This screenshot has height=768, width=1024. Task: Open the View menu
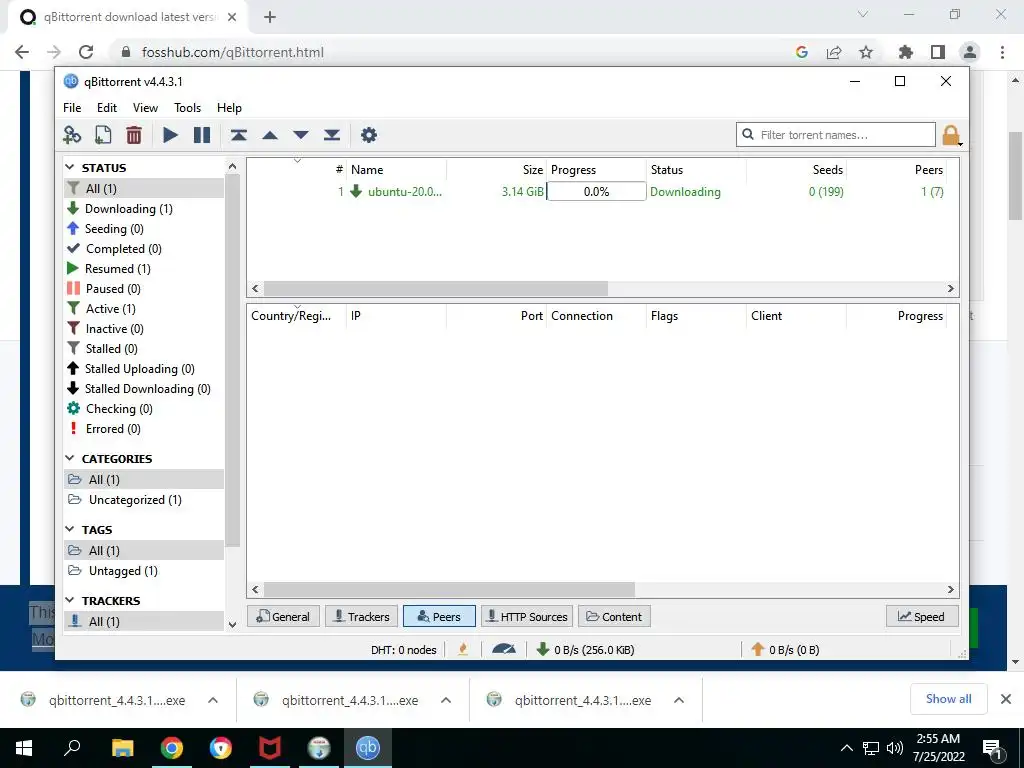click(x=145, y=108)
